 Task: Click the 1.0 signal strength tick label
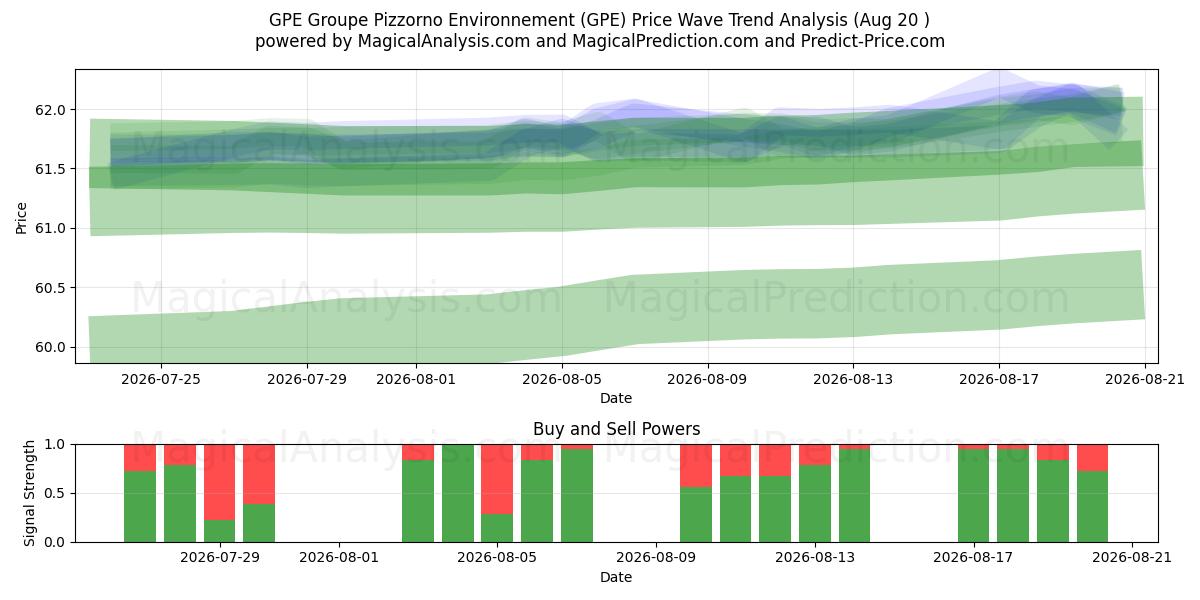coord(56,444)
